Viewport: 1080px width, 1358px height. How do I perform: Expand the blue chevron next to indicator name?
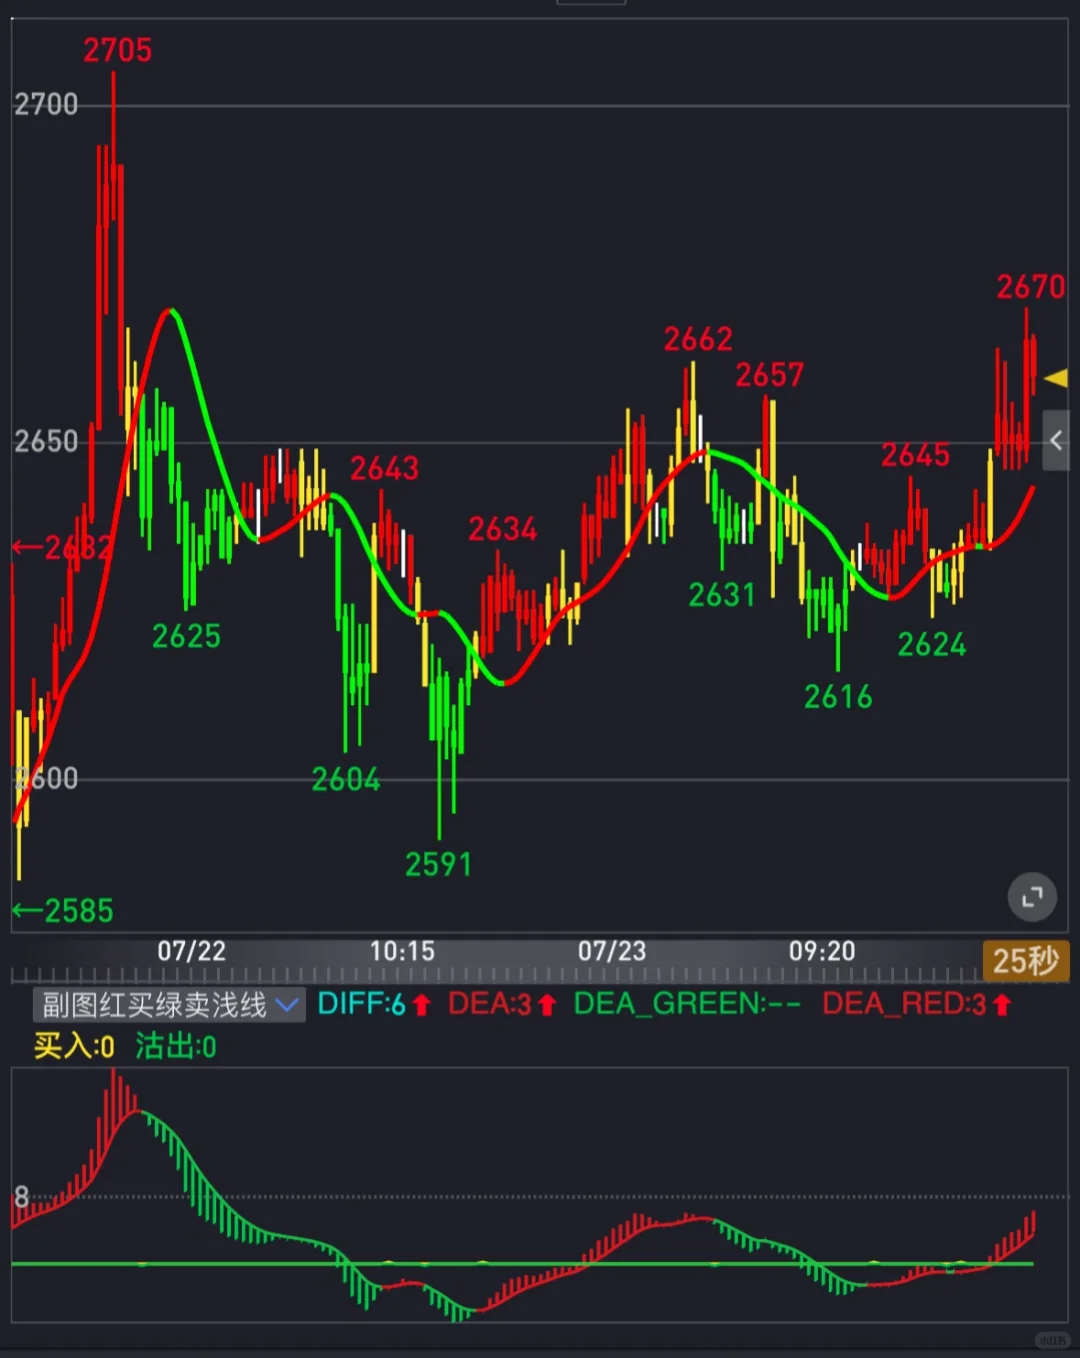click(285, 1005)
